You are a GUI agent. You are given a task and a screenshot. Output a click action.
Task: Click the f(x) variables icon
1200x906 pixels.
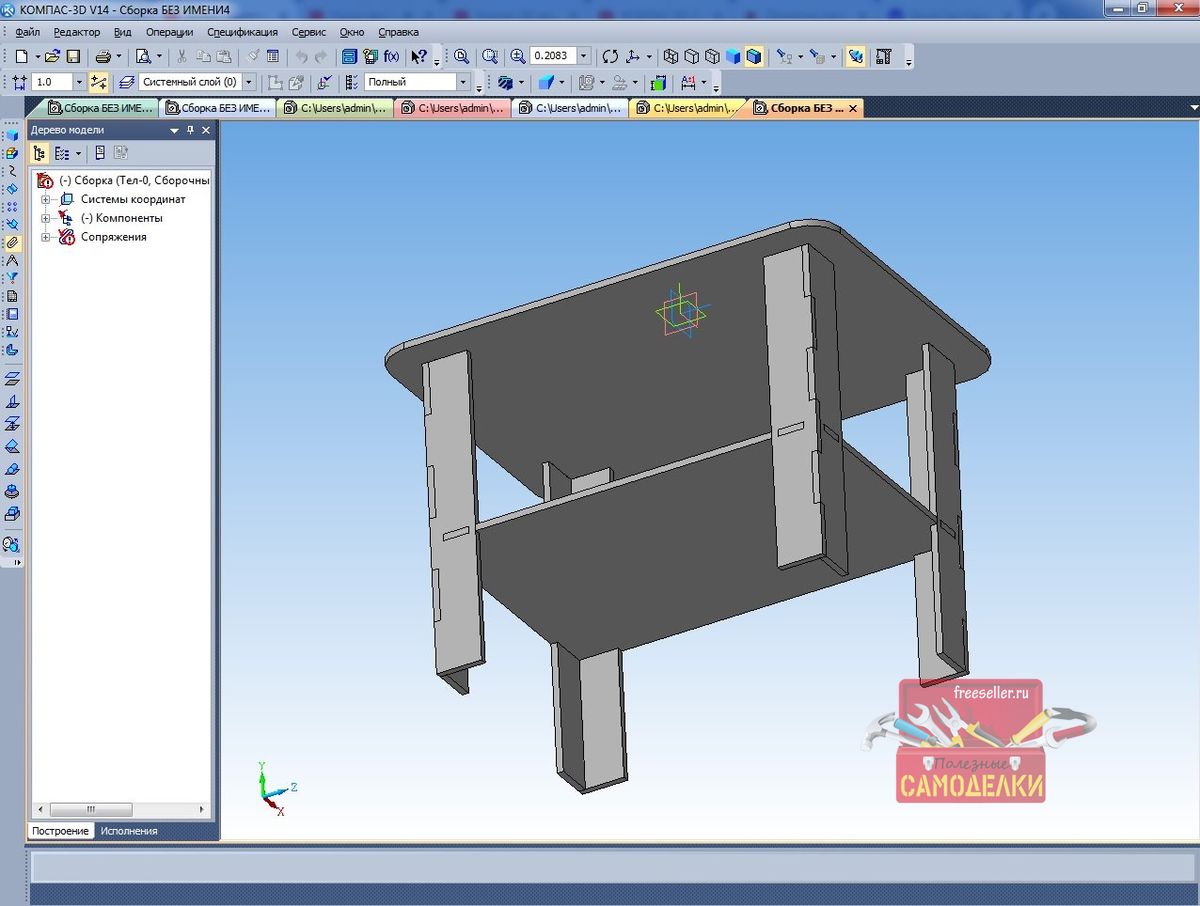click(392, 57)
